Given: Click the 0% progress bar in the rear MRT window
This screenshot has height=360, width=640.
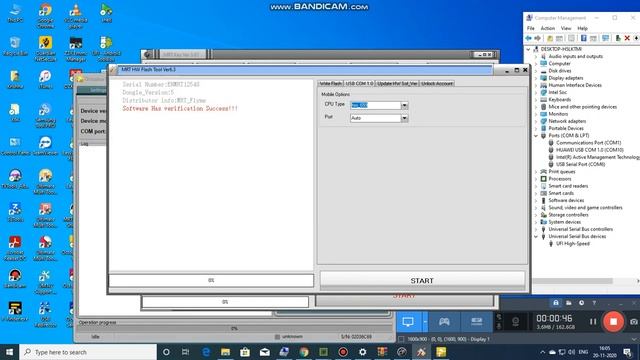Looking at the screenshot, I should pyautogui.click(x=225, y=302).
